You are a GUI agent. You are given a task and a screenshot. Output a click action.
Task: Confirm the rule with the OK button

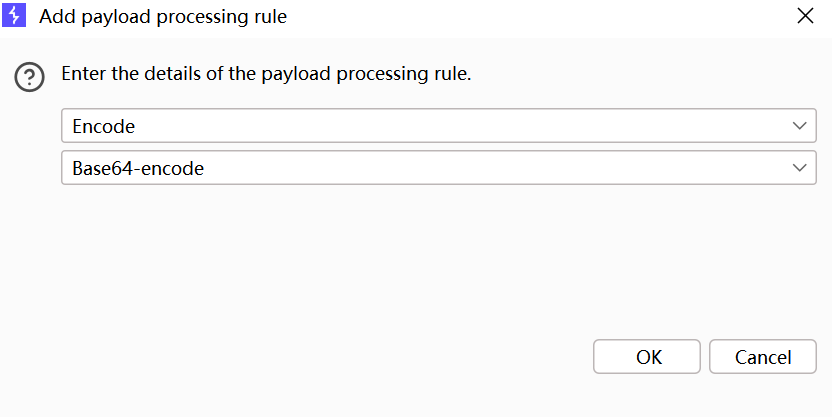(647, 357)
